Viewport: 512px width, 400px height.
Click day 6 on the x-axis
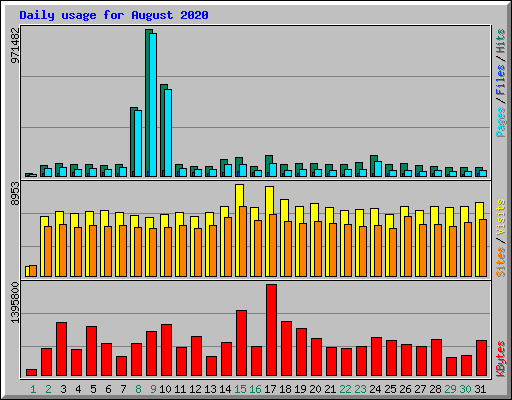tap(108, 389)
